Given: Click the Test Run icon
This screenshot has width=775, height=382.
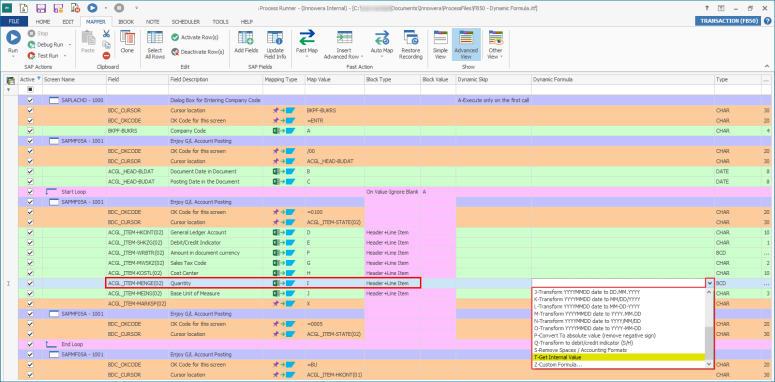Looking at the screenshot, I should 32,55.
